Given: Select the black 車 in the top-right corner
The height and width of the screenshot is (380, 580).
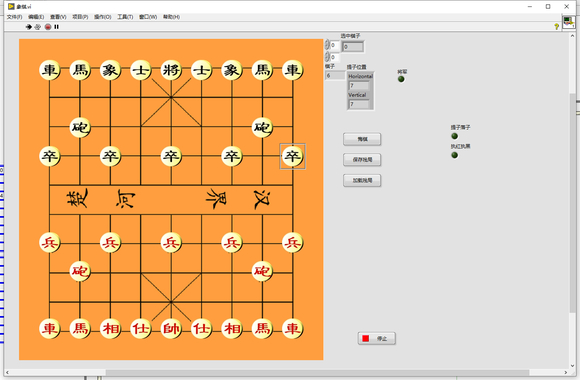Looking at the screenshot, I should click(293, 70).
